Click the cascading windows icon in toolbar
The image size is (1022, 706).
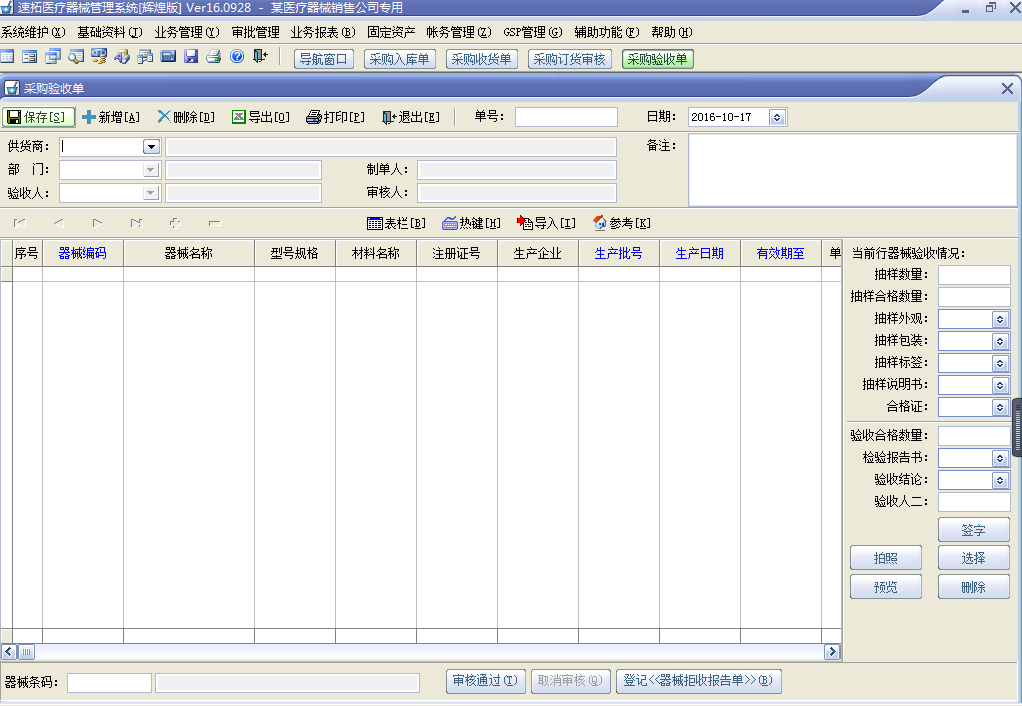pos(53,57)
